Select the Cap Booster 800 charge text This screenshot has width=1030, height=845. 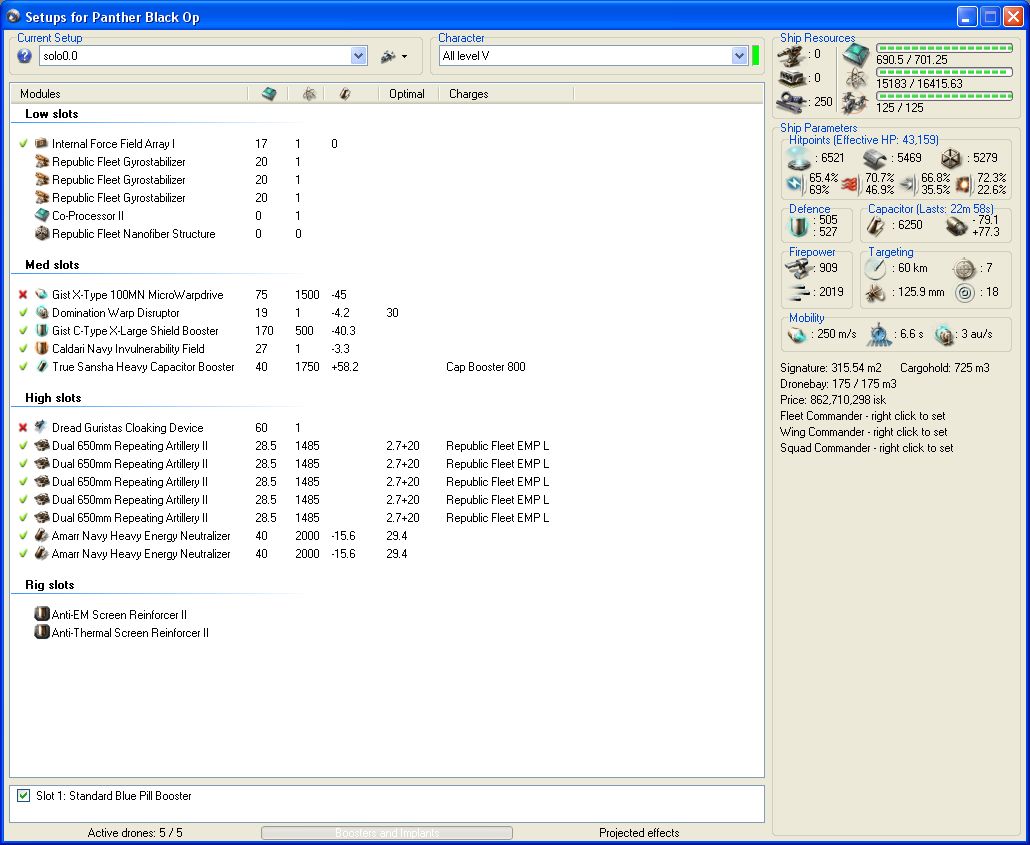click(x=485, y=367)
